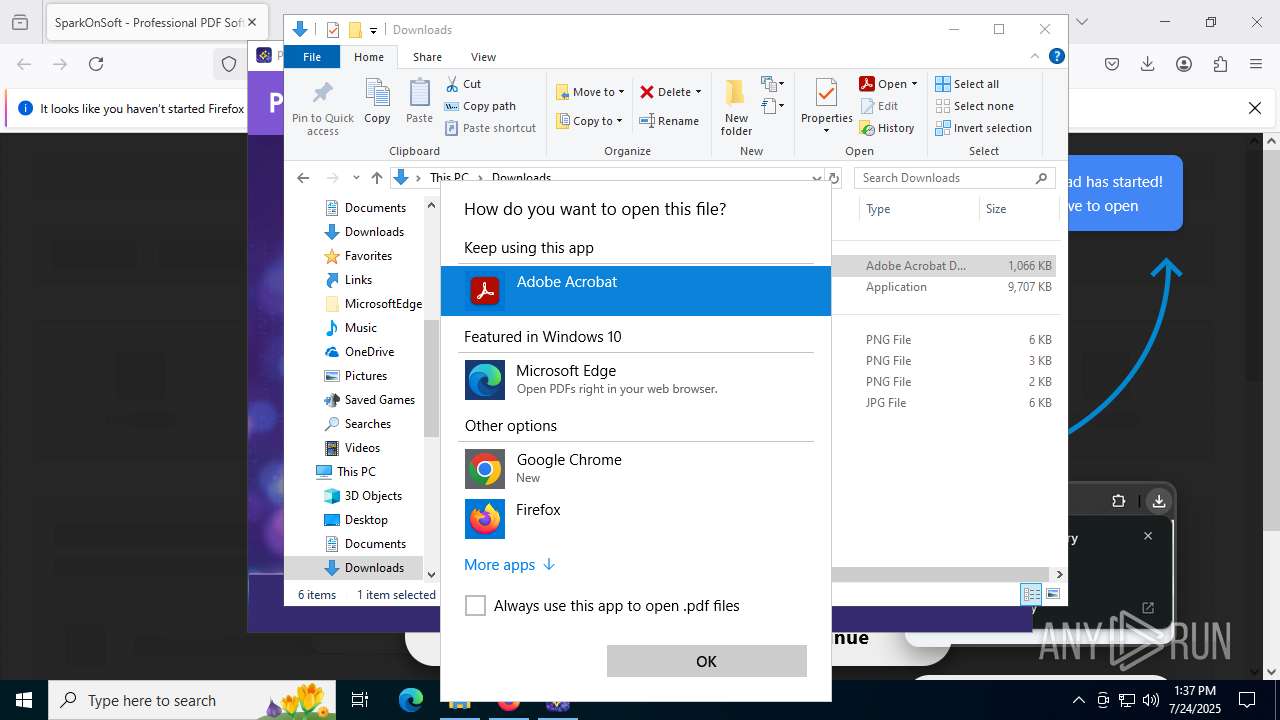Sort by the Size column header
Viewport: 1280px width, 720px height.
pos(1018,209)
